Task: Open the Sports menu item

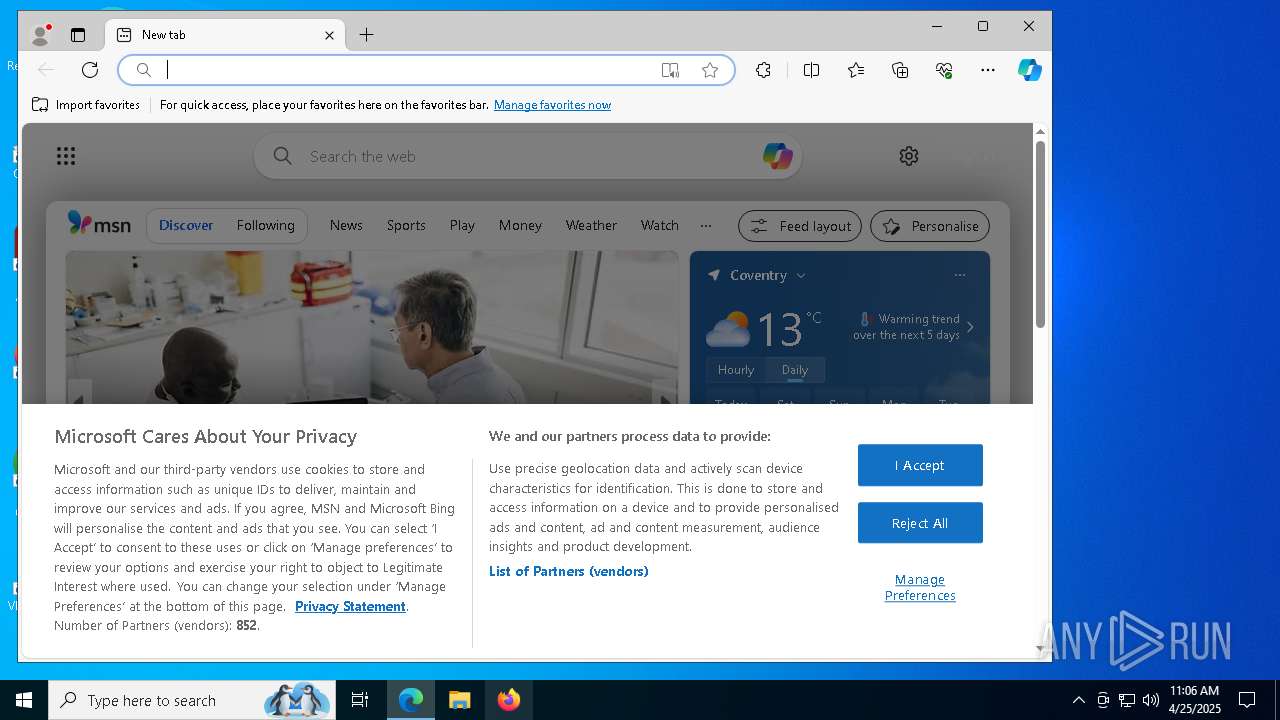Action: coord(406,225)
